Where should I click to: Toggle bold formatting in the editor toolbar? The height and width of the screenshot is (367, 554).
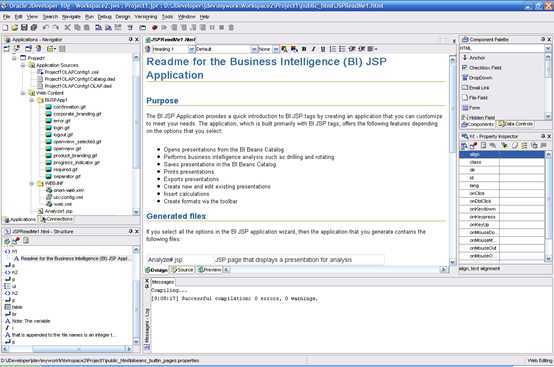click(304, 49)
